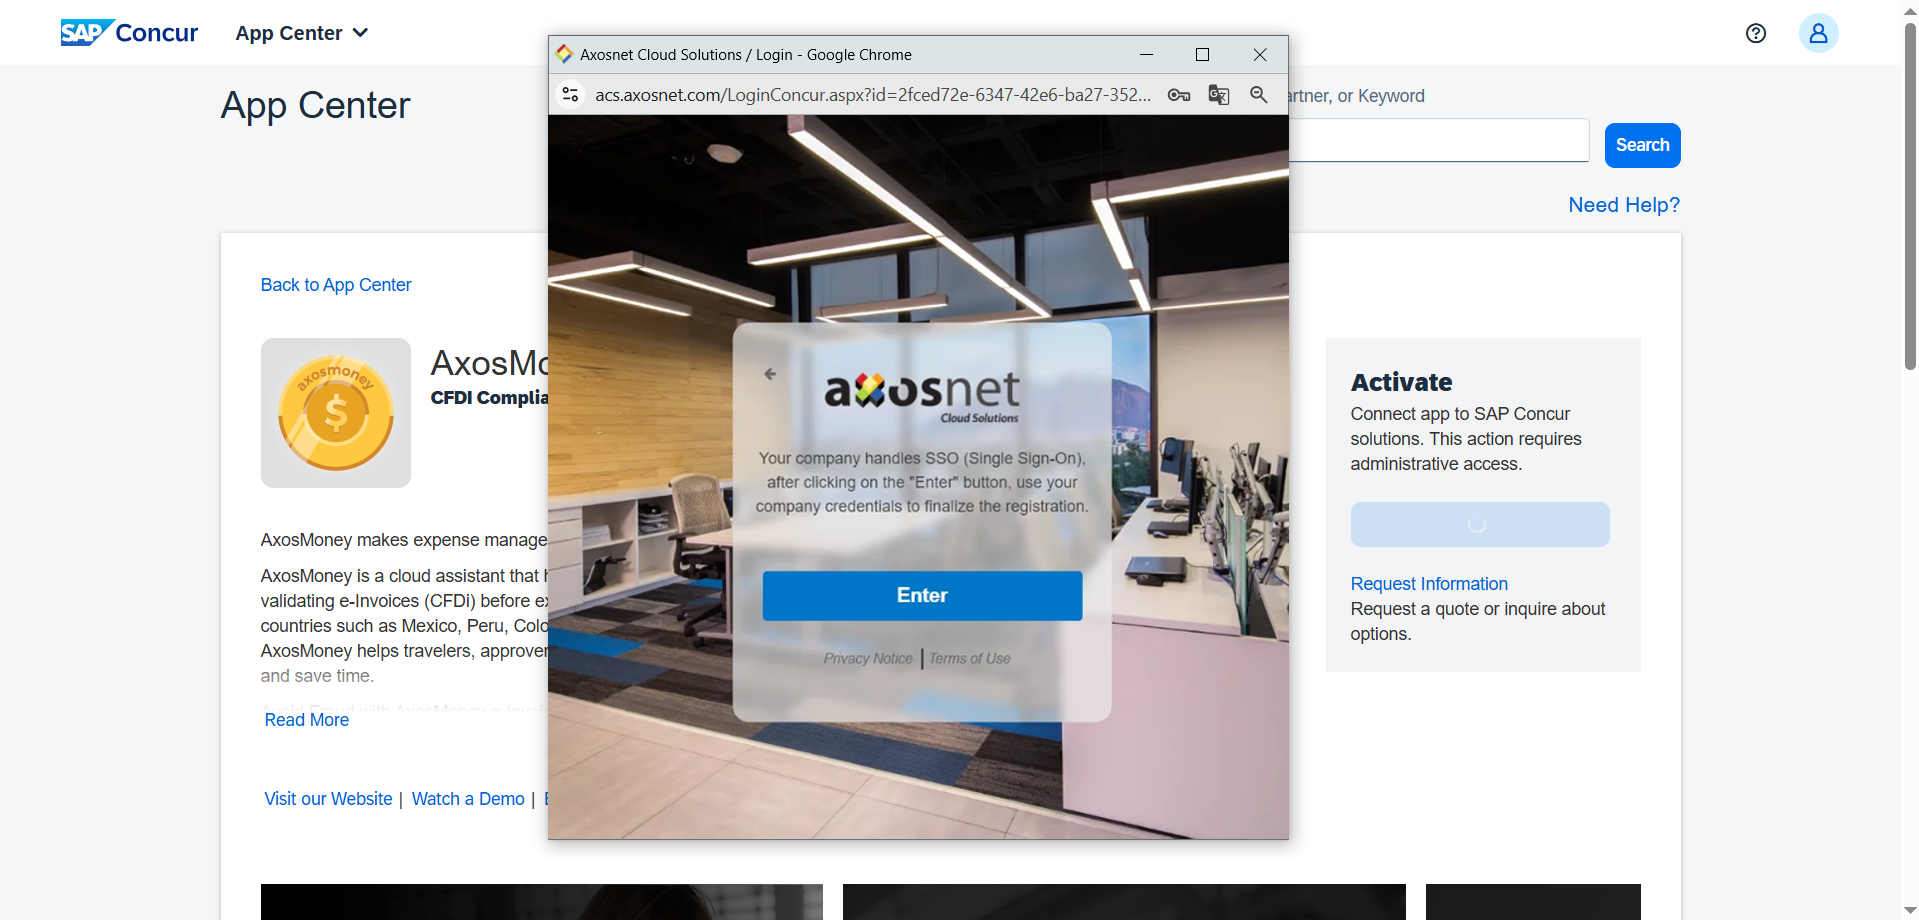The width and height of the screenshot is (1919, 920).
Task: Click the SAP Concur logo
Action: (129, 33)
